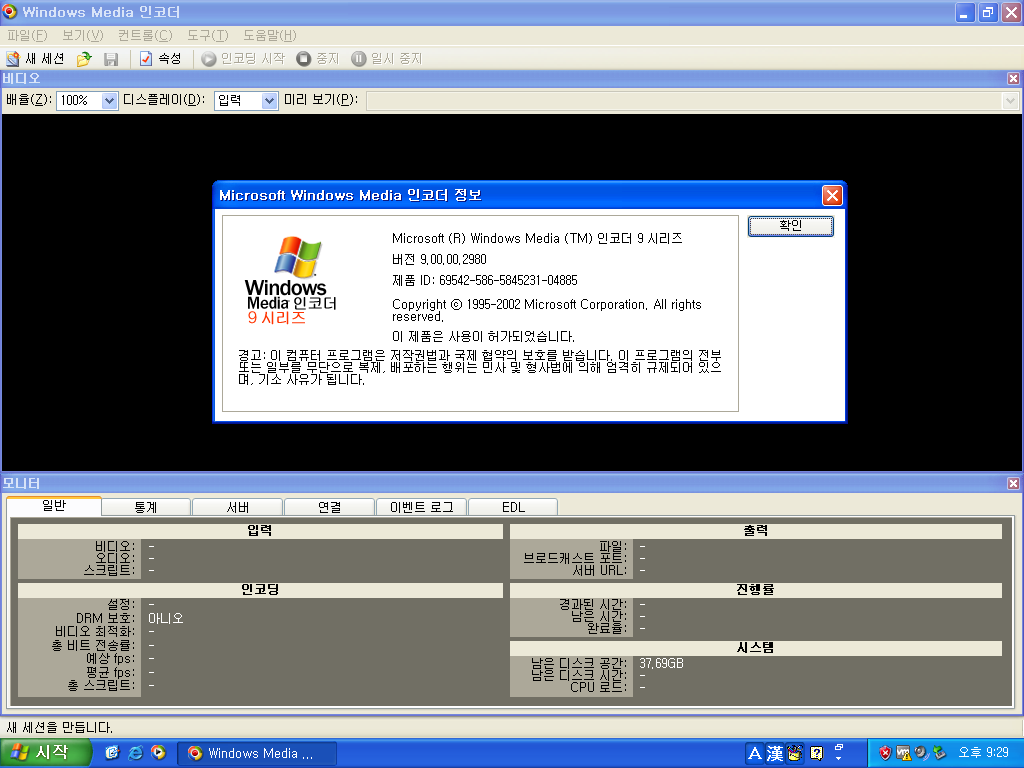Click the 확인 button in the info dialog
This screenshot has width=1024, height=768.
[790, 226]
